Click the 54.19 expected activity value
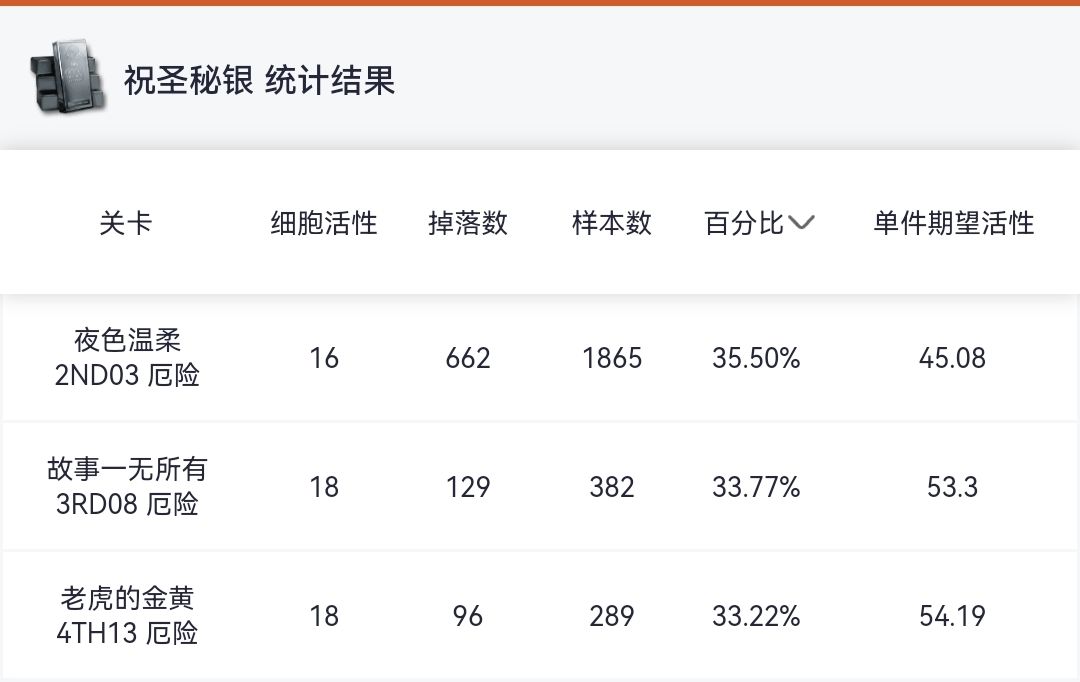The height and width of the screenshot is (682, 1080). [952, 616]
